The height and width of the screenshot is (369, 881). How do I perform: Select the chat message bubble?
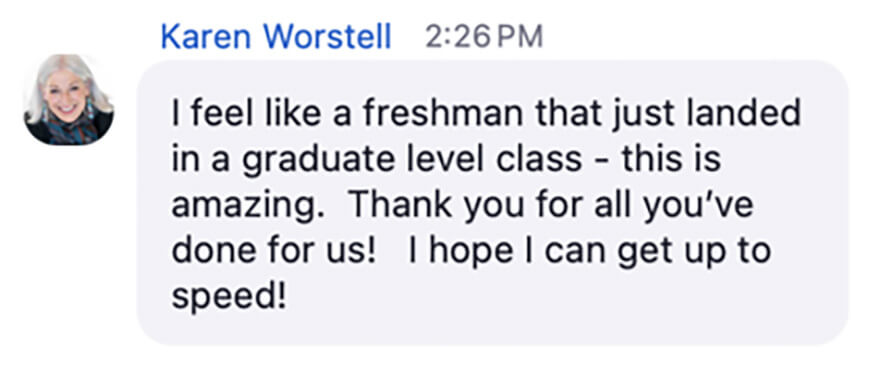point(493,202)
